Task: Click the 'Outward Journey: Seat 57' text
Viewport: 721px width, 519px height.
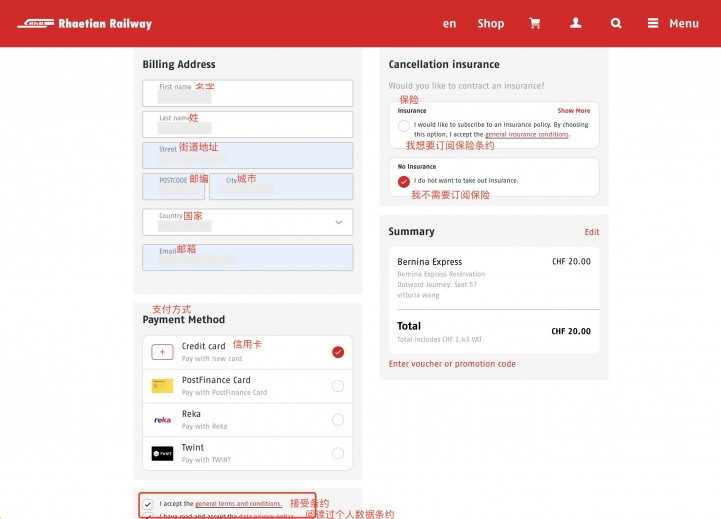Action: (437, 285)
